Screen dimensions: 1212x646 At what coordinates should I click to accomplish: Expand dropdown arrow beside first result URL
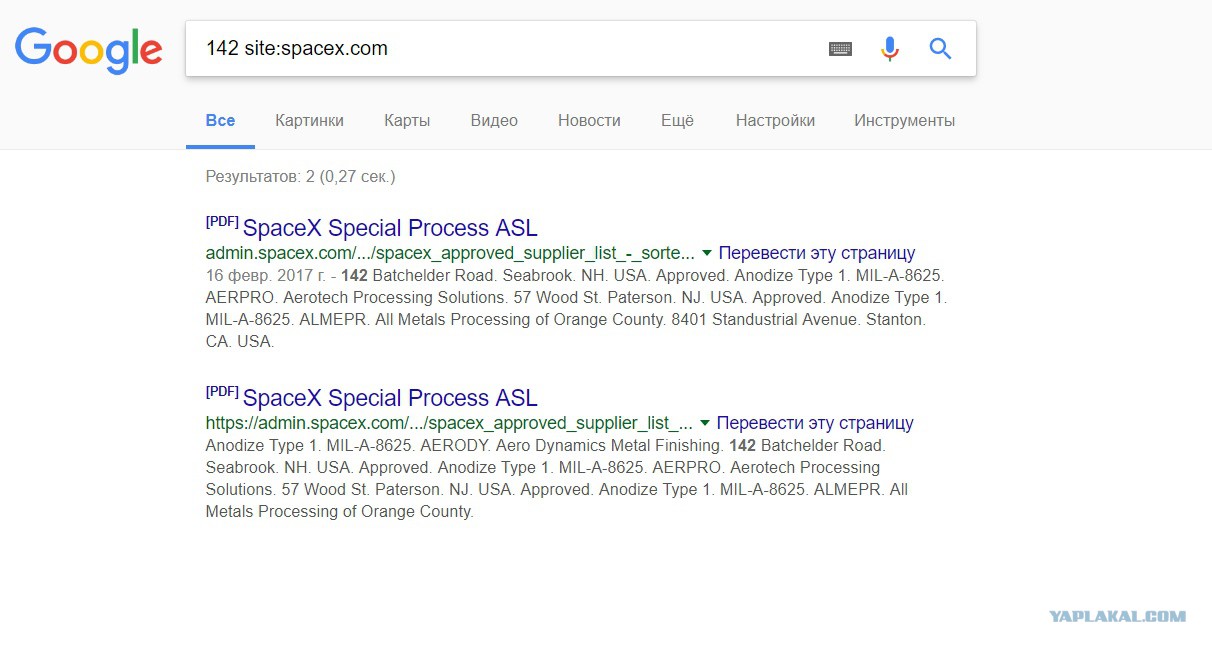[706, 253]
